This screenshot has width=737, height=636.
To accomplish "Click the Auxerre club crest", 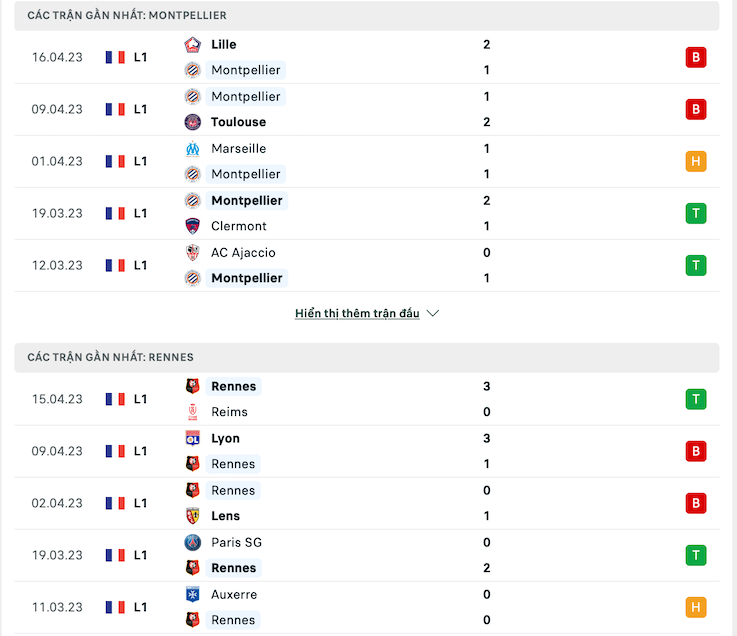I will pyautogui.click(x=192, y=595).
